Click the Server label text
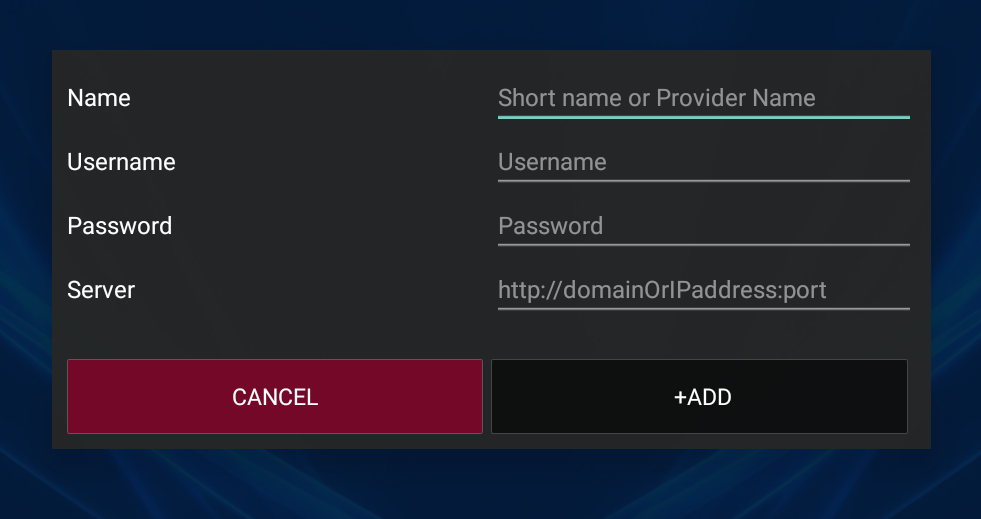Screen dimensions: 981x519 click(x=101, y=290)
